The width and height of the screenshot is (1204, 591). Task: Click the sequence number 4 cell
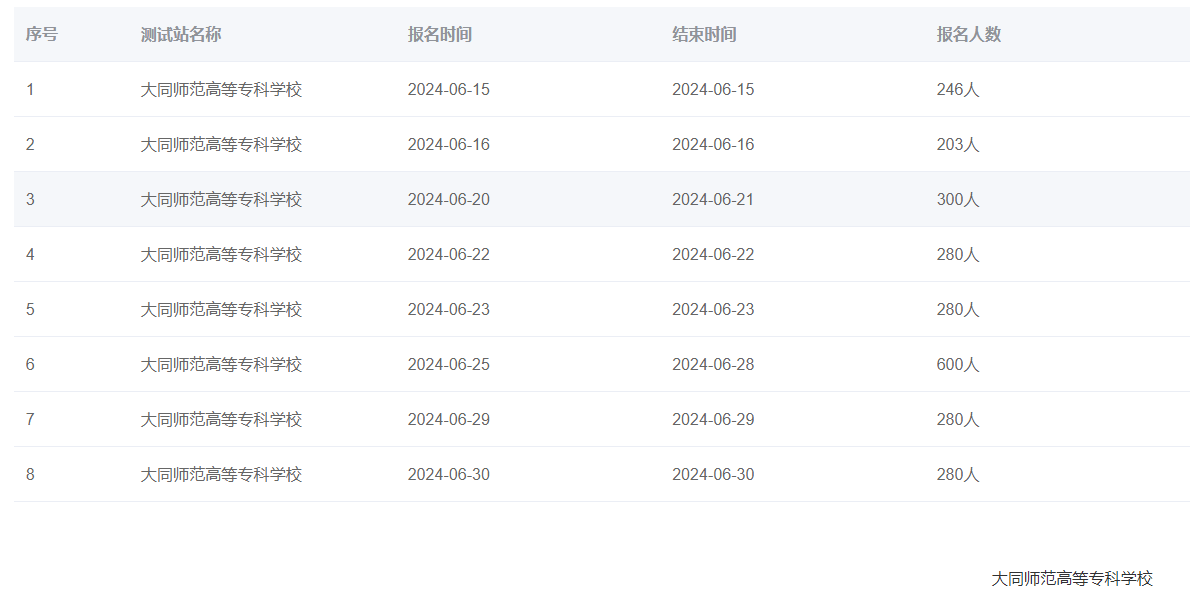[30, 254]
